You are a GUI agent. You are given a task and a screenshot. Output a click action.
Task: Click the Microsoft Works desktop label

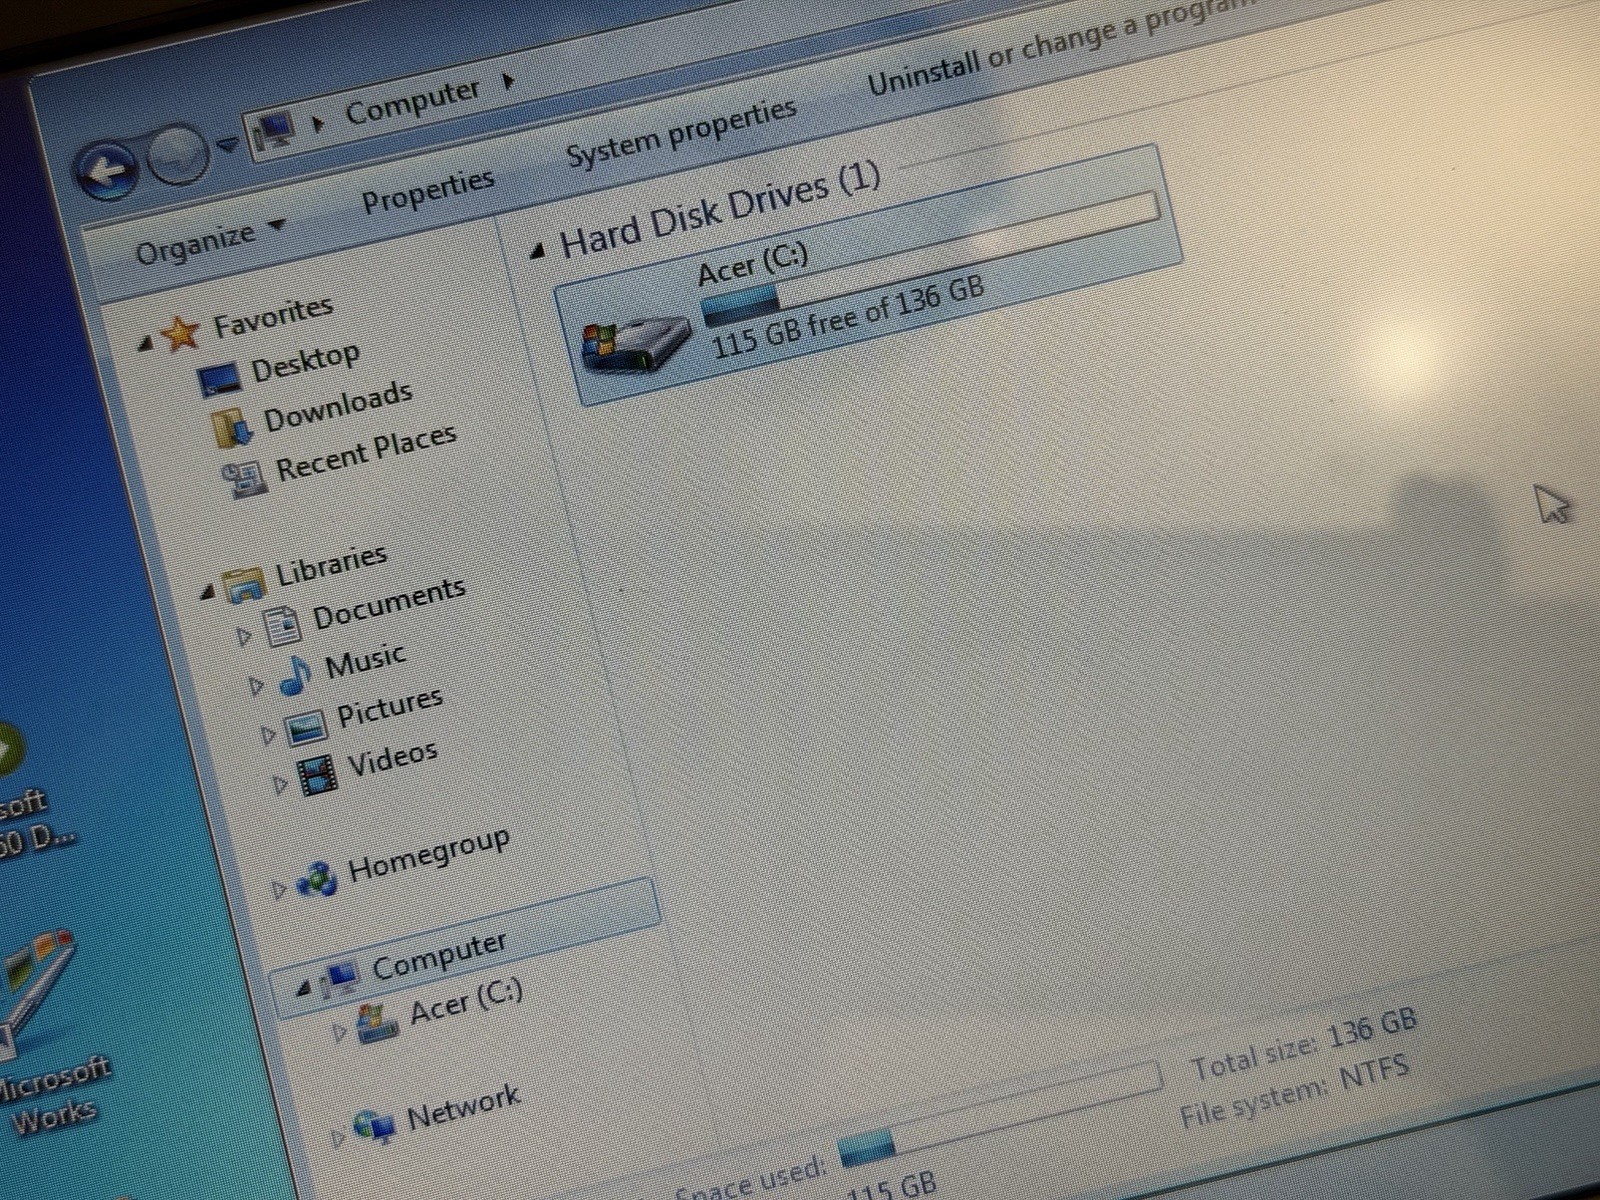(54, 1094)
